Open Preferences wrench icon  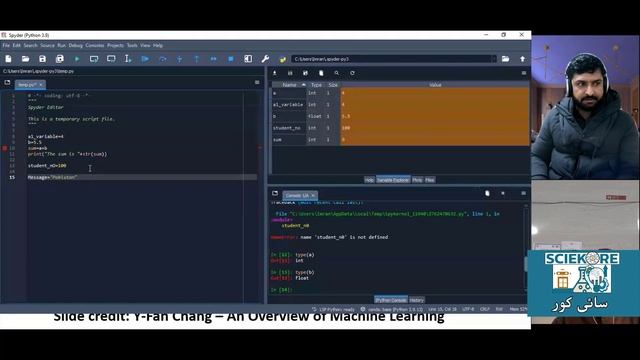tap(265, 59)
